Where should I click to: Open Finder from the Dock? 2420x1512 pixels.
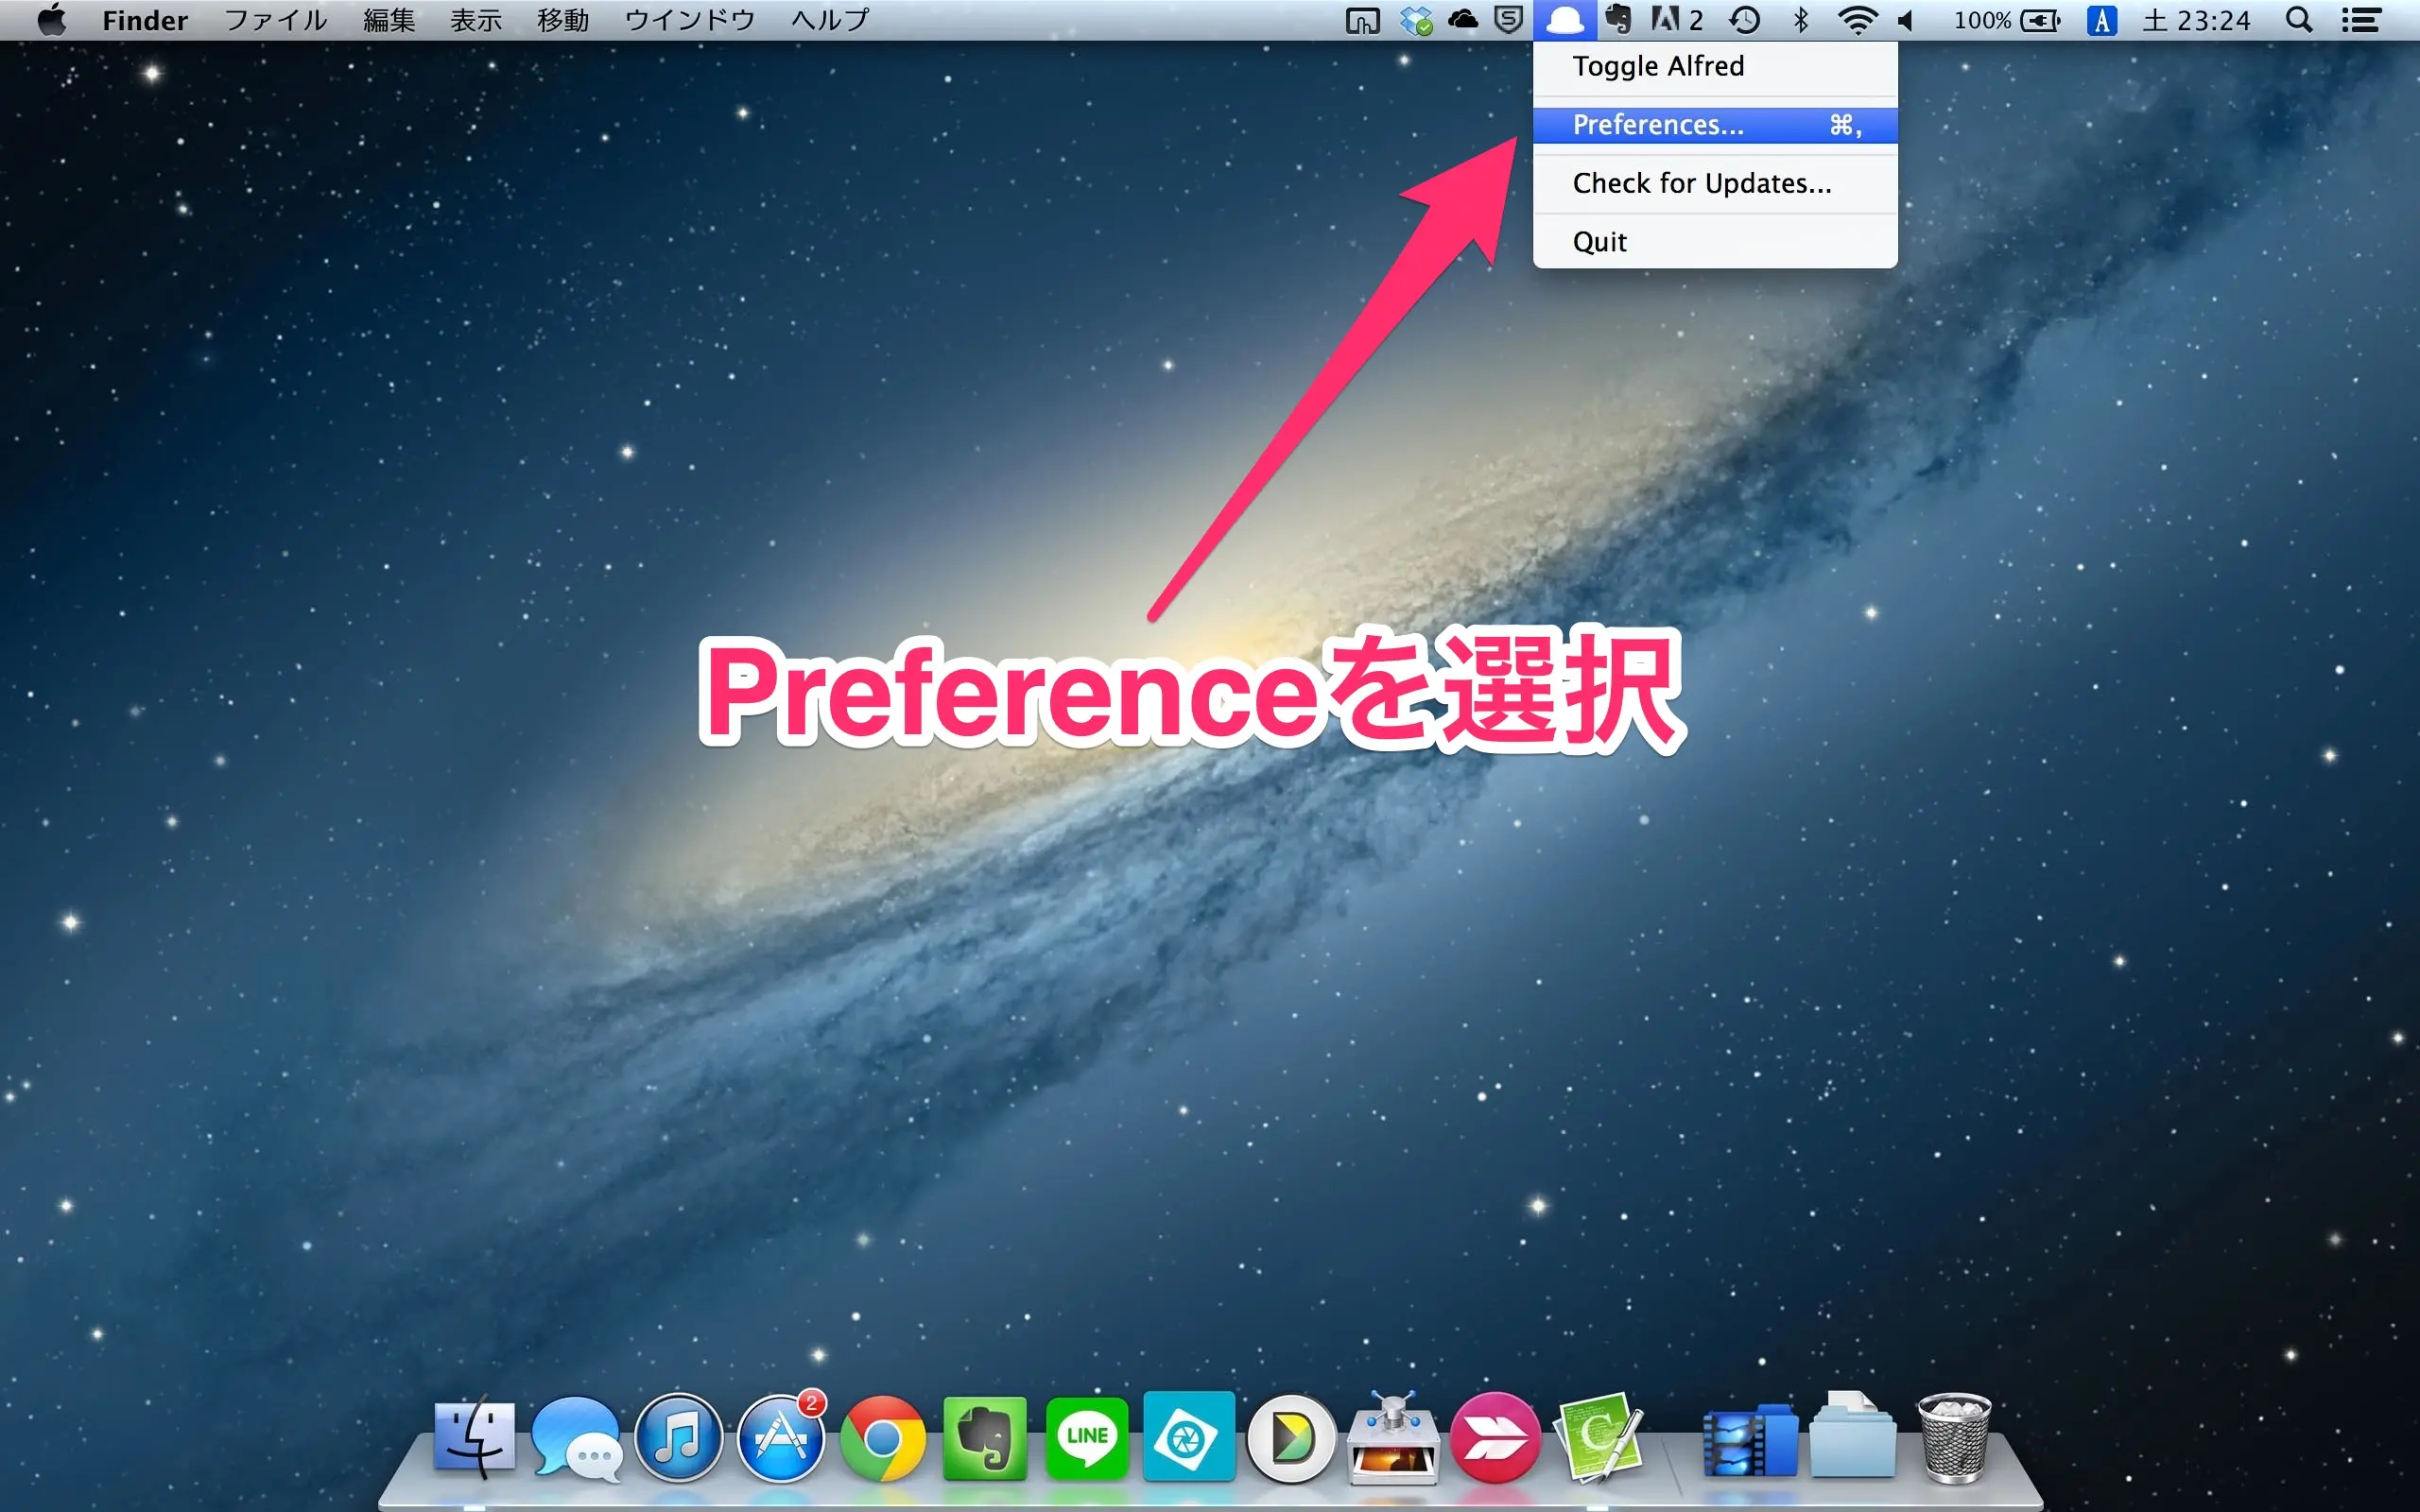pyautogui.click(x=475, y=1437)
